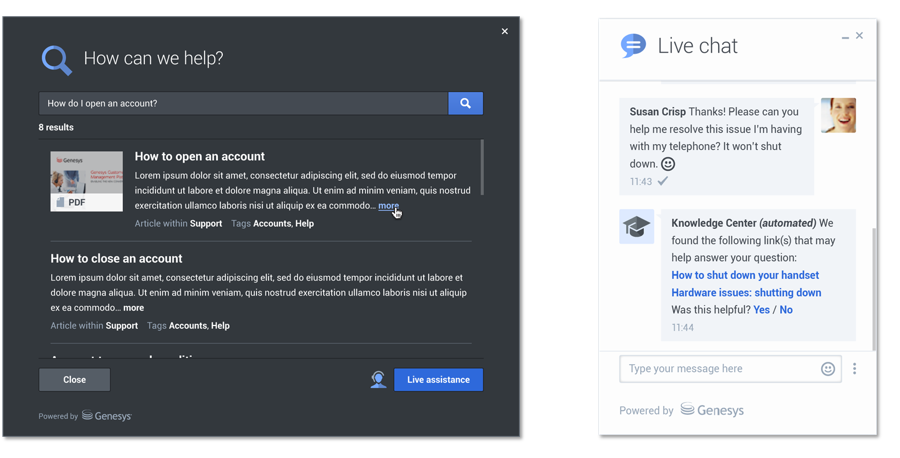The width and height of the screenshot is (900, 458).
Task: Open 'Hardware issues: shutting down' link
Action: pyautogui.click(x=746, y=293)
